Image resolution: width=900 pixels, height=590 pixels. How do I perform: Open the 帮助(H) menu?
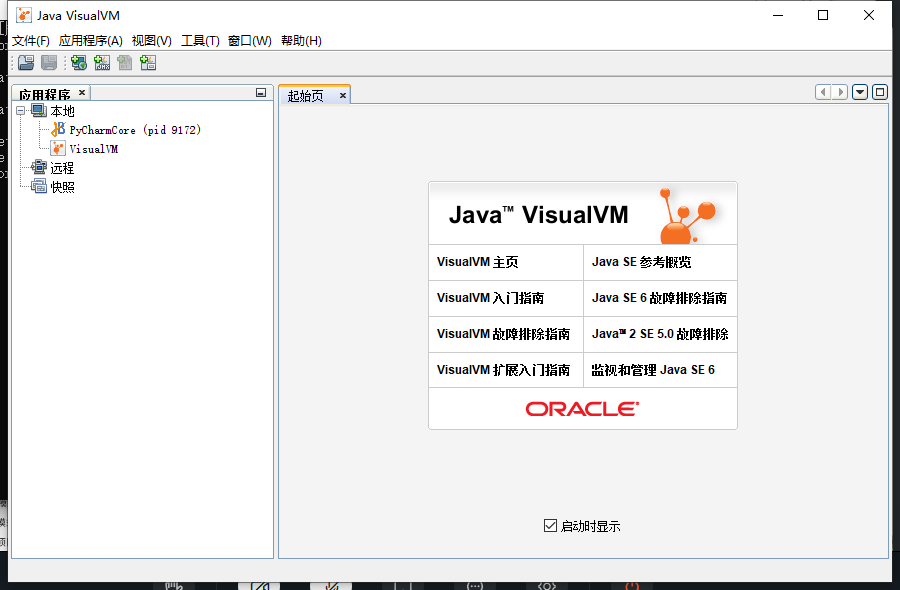click(301, 41)
